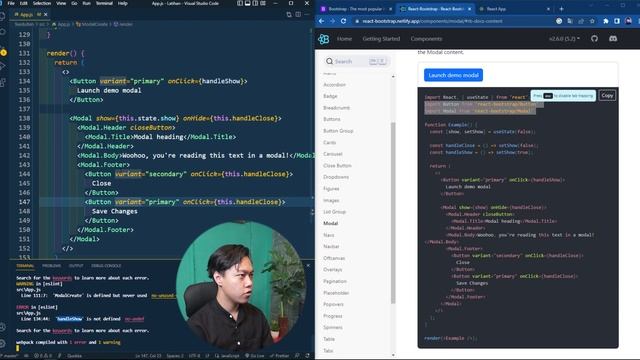Image resolution: width=640 pixels, height=360 pixels.
Task: Switch to the OUTPUT panel tab
Action: pyautogui.click(x=76, y=266)
